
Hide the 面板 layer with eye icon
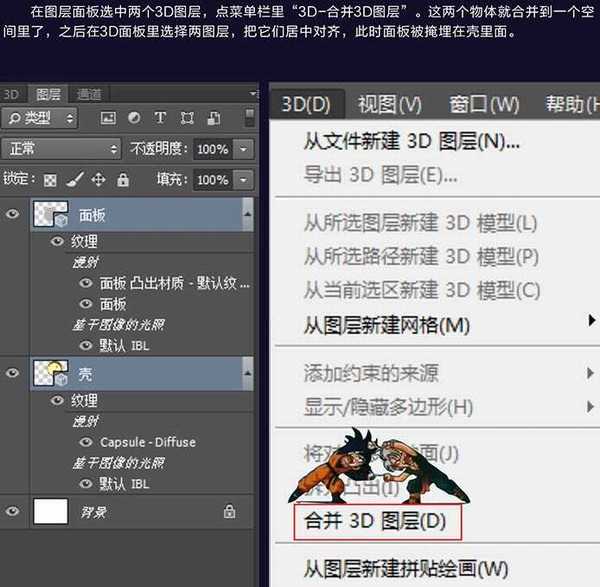pos(13,213)
